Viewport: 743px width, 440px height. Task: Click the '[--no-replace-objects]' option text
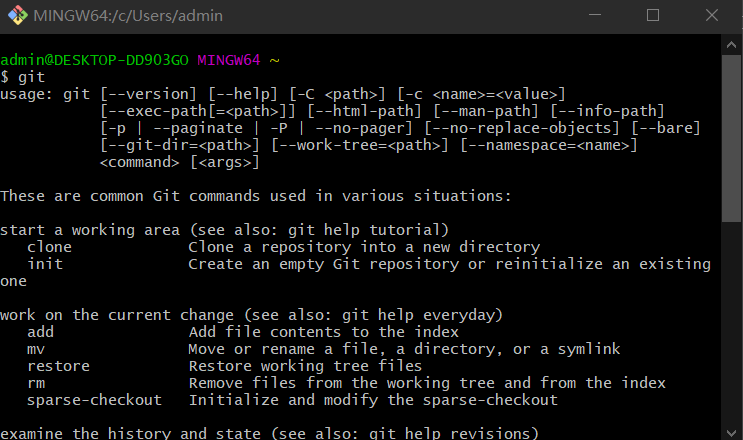click(522, 128)
